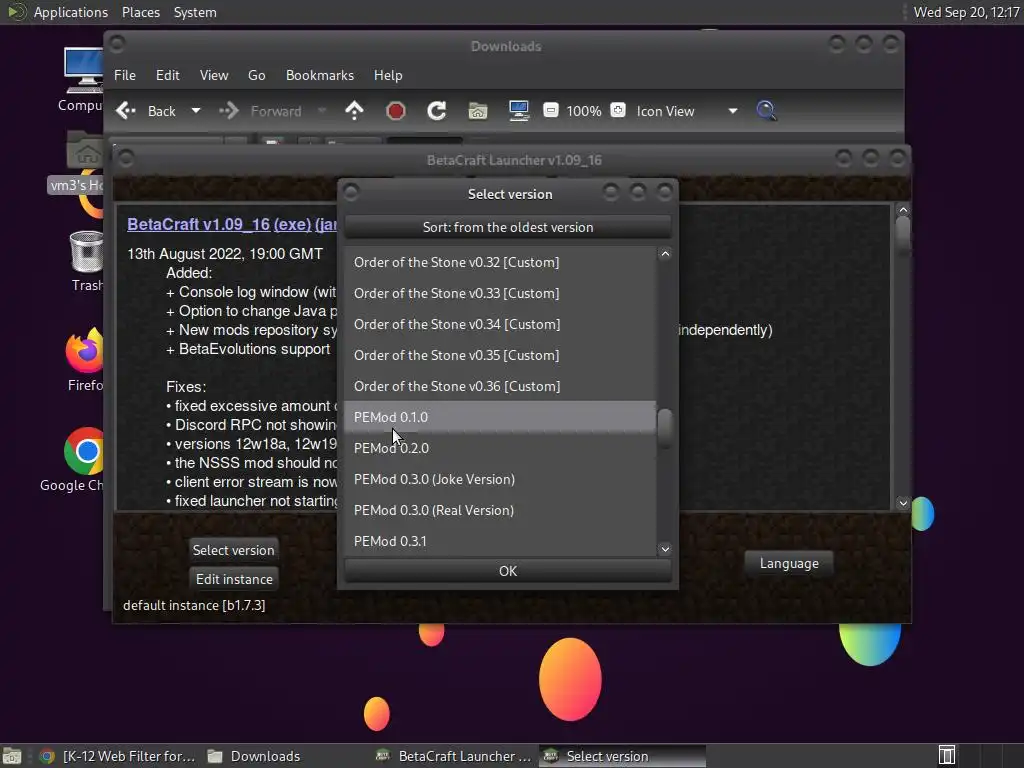Click changelog scrollbar down arrow
The height and width of the screenshot is (768, 1024).
point(903,503)
